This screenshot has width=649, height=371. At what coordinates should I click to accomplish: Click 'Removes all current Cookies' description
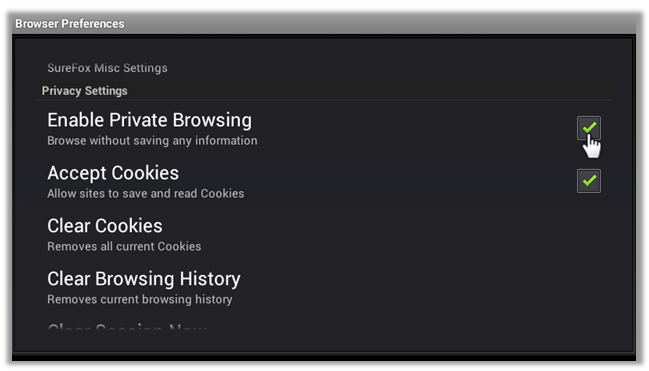point(124,246)
